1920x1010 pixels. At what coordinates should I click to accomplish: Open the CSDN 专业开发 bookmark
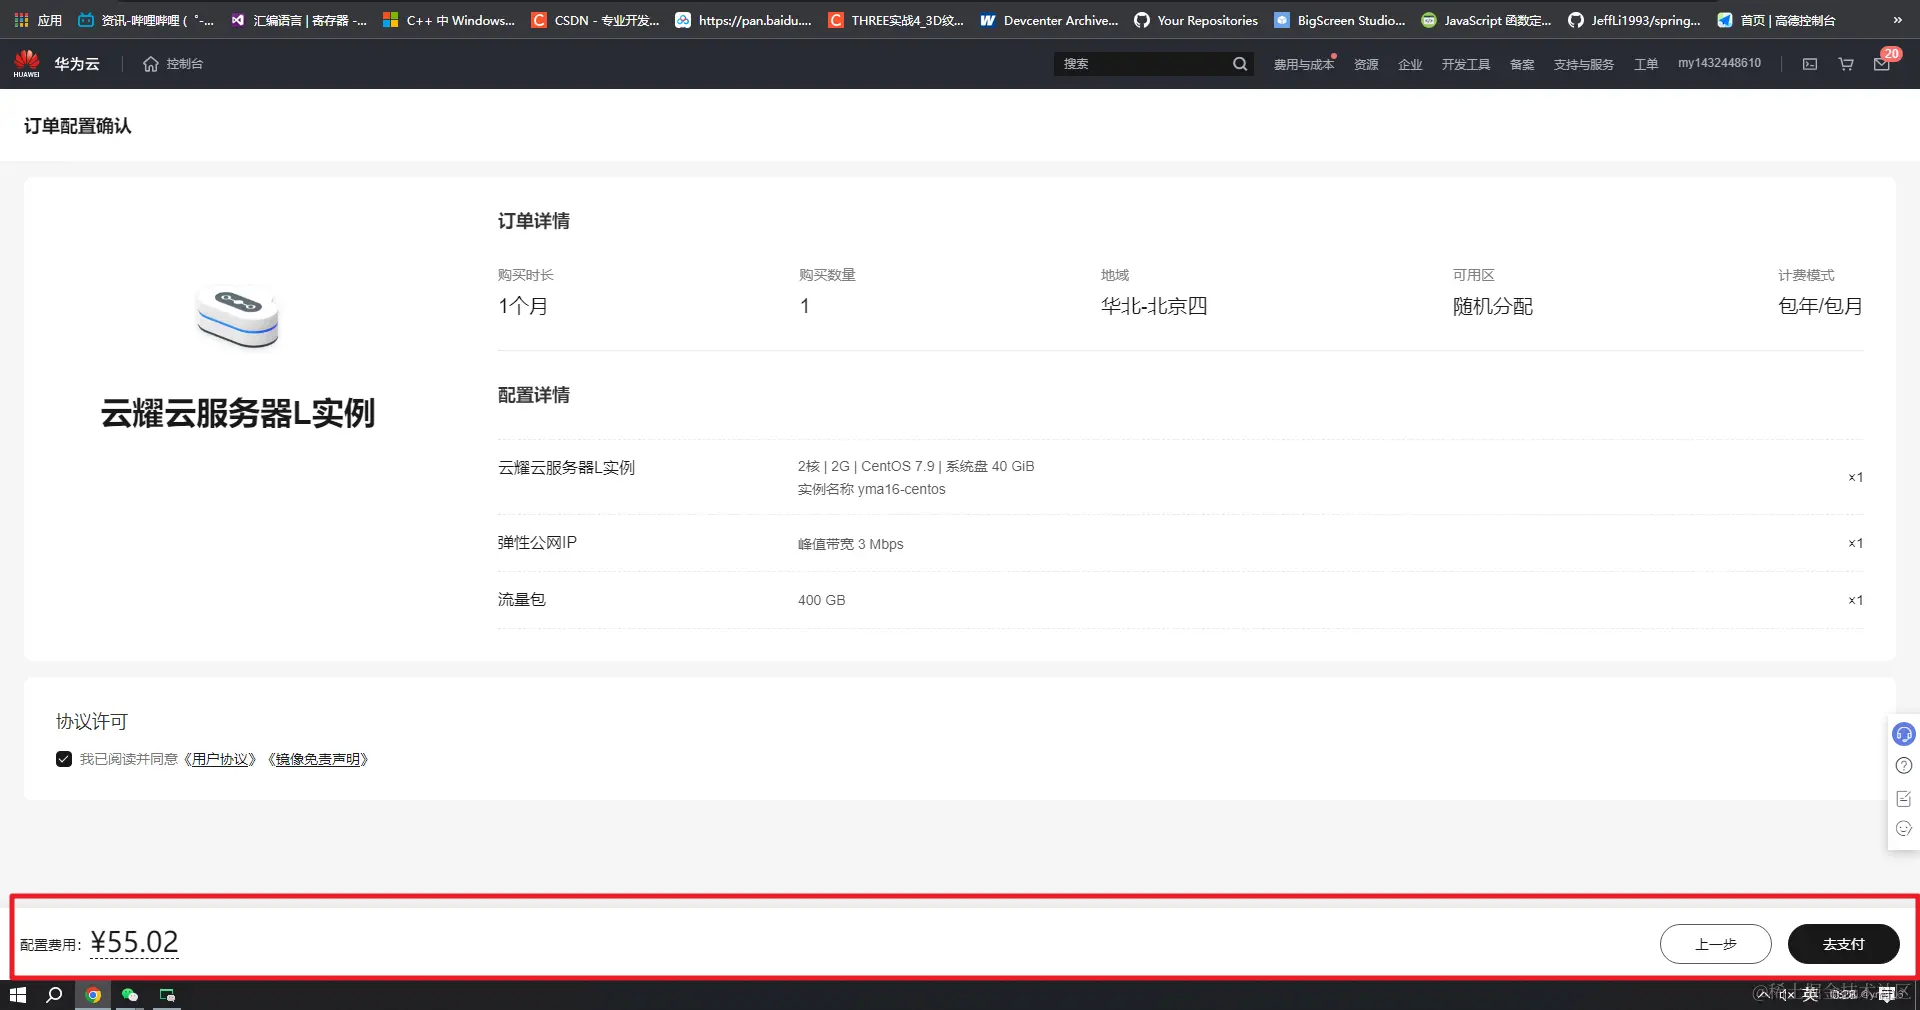point(596,20)
